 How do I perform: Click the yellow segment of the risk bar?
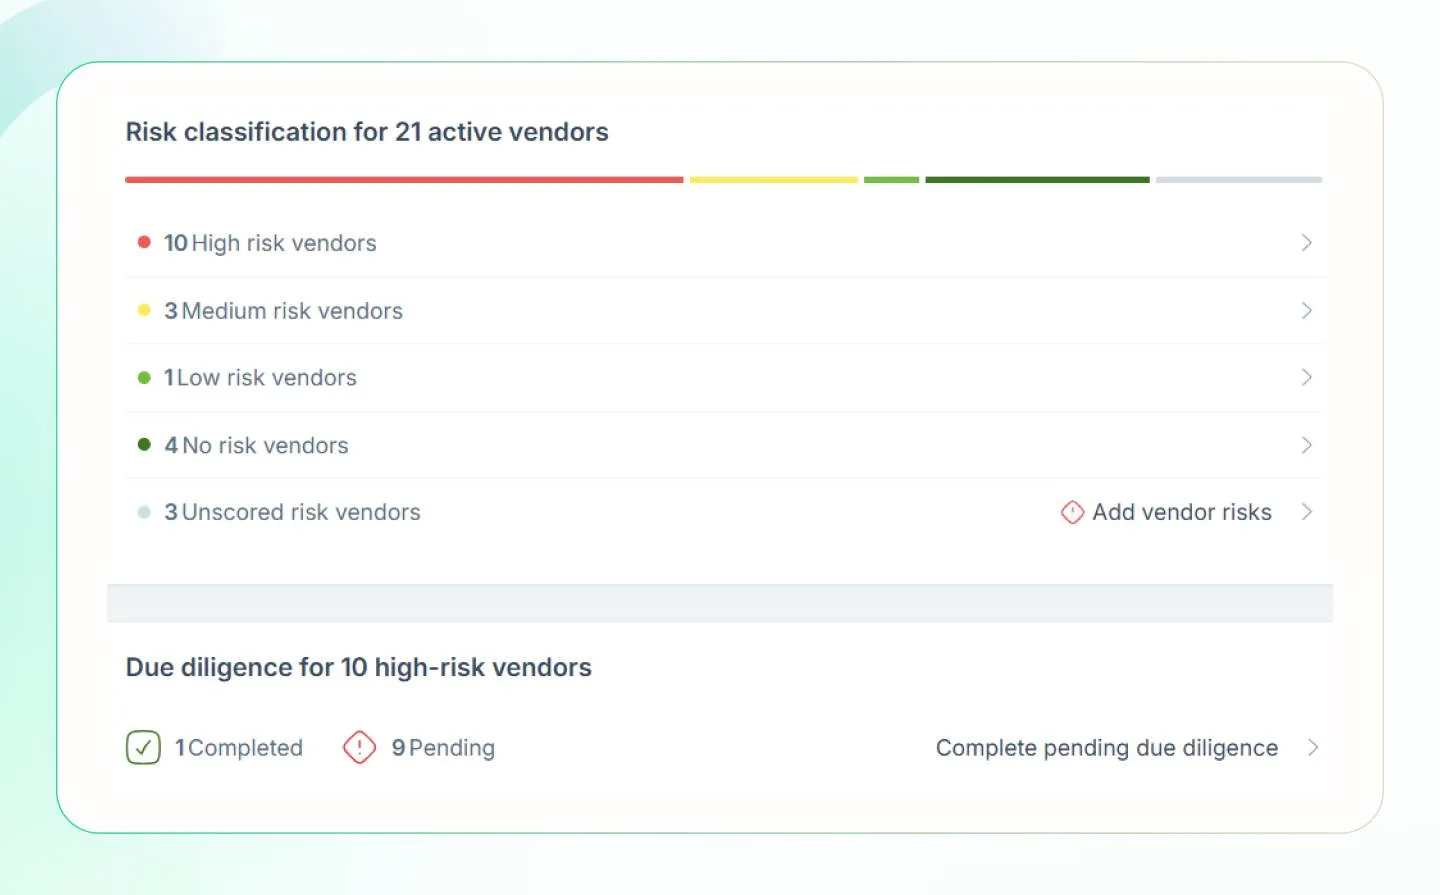pyautogui.click(x=773, y=180)
